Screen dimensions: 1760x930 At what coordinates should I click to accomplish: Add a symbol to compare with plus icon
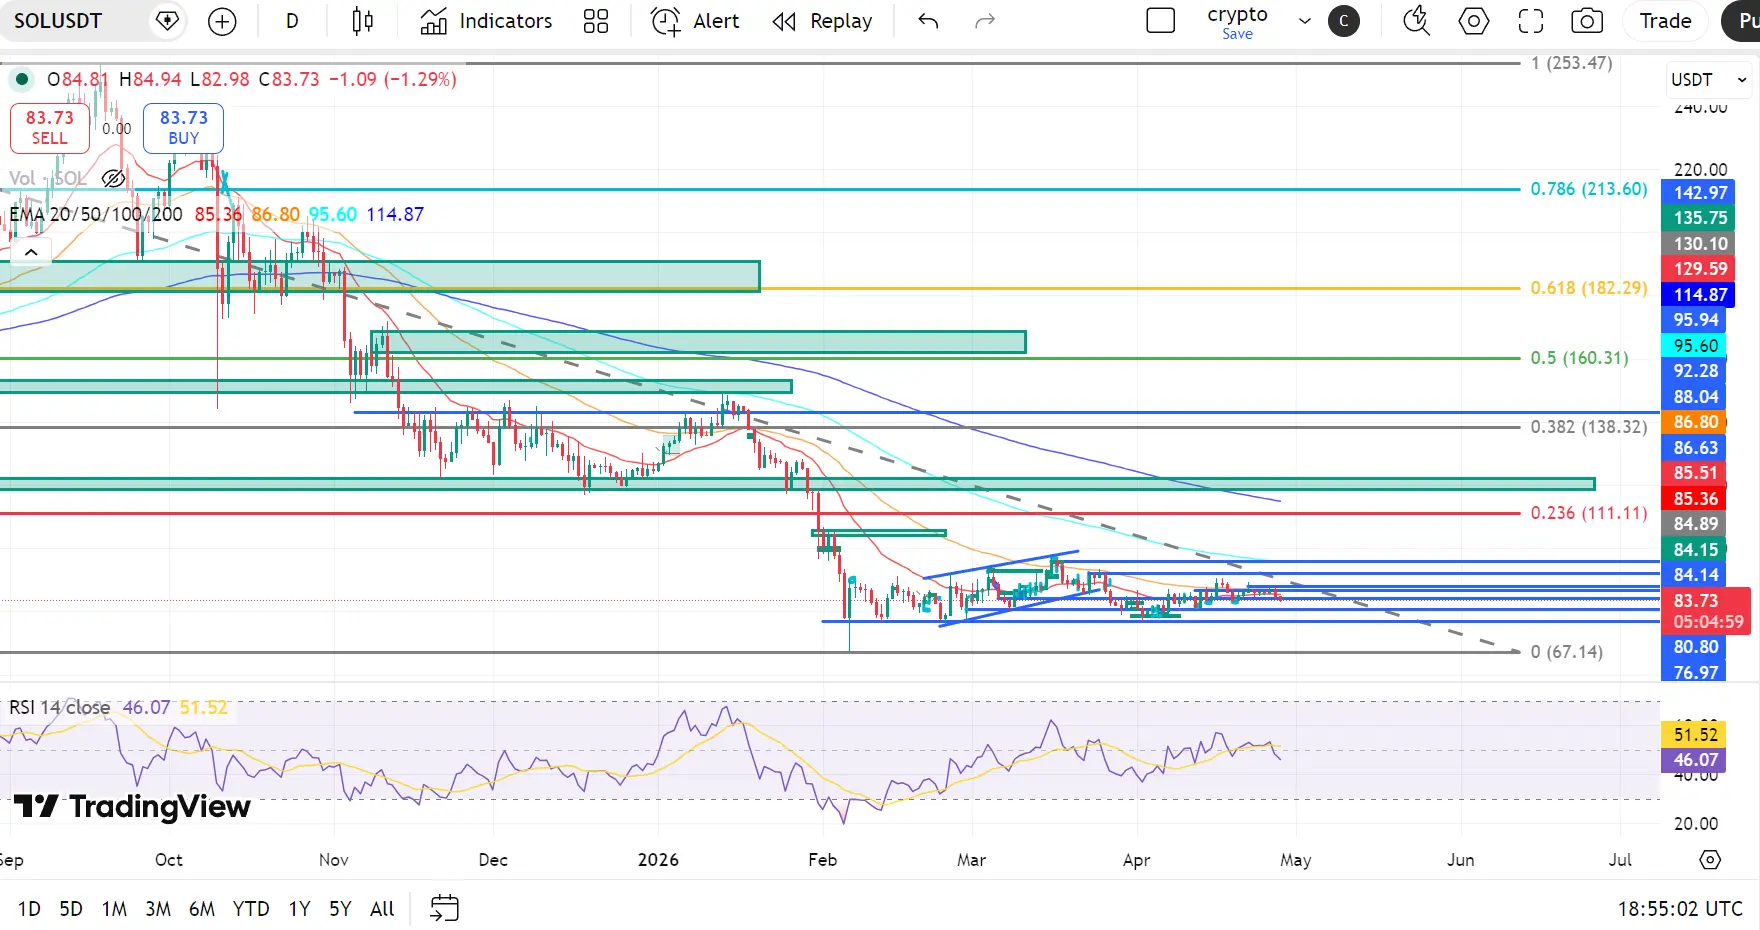click(222, 21)
